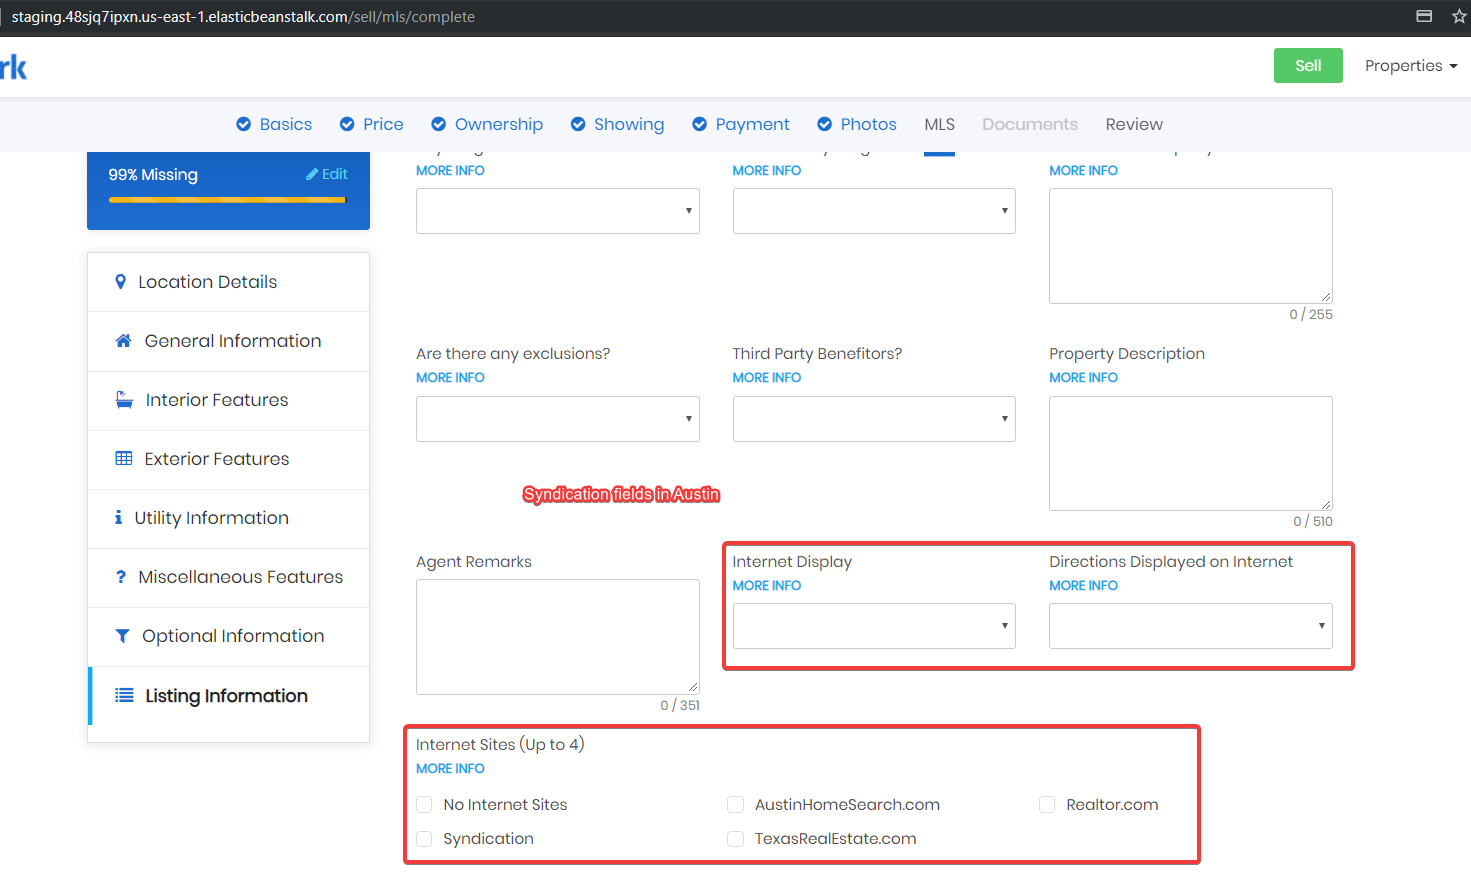The height and width of the screenshot is (874, 1471).
Task: Select the TexasRealEstate.com checkbox
Action: (736, 839)
